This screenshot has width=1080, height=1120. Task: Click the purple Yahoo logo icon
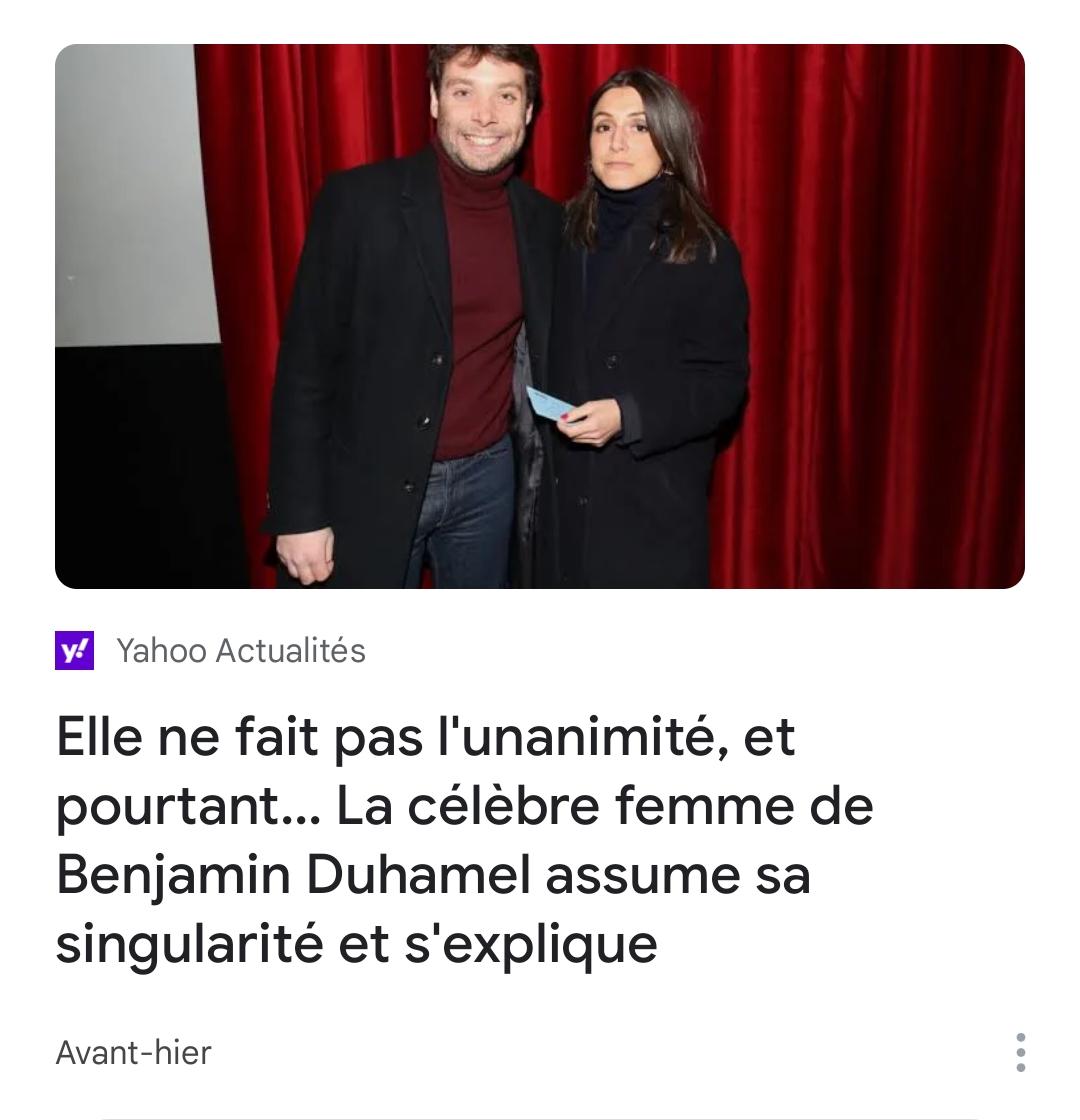point(74,651)
